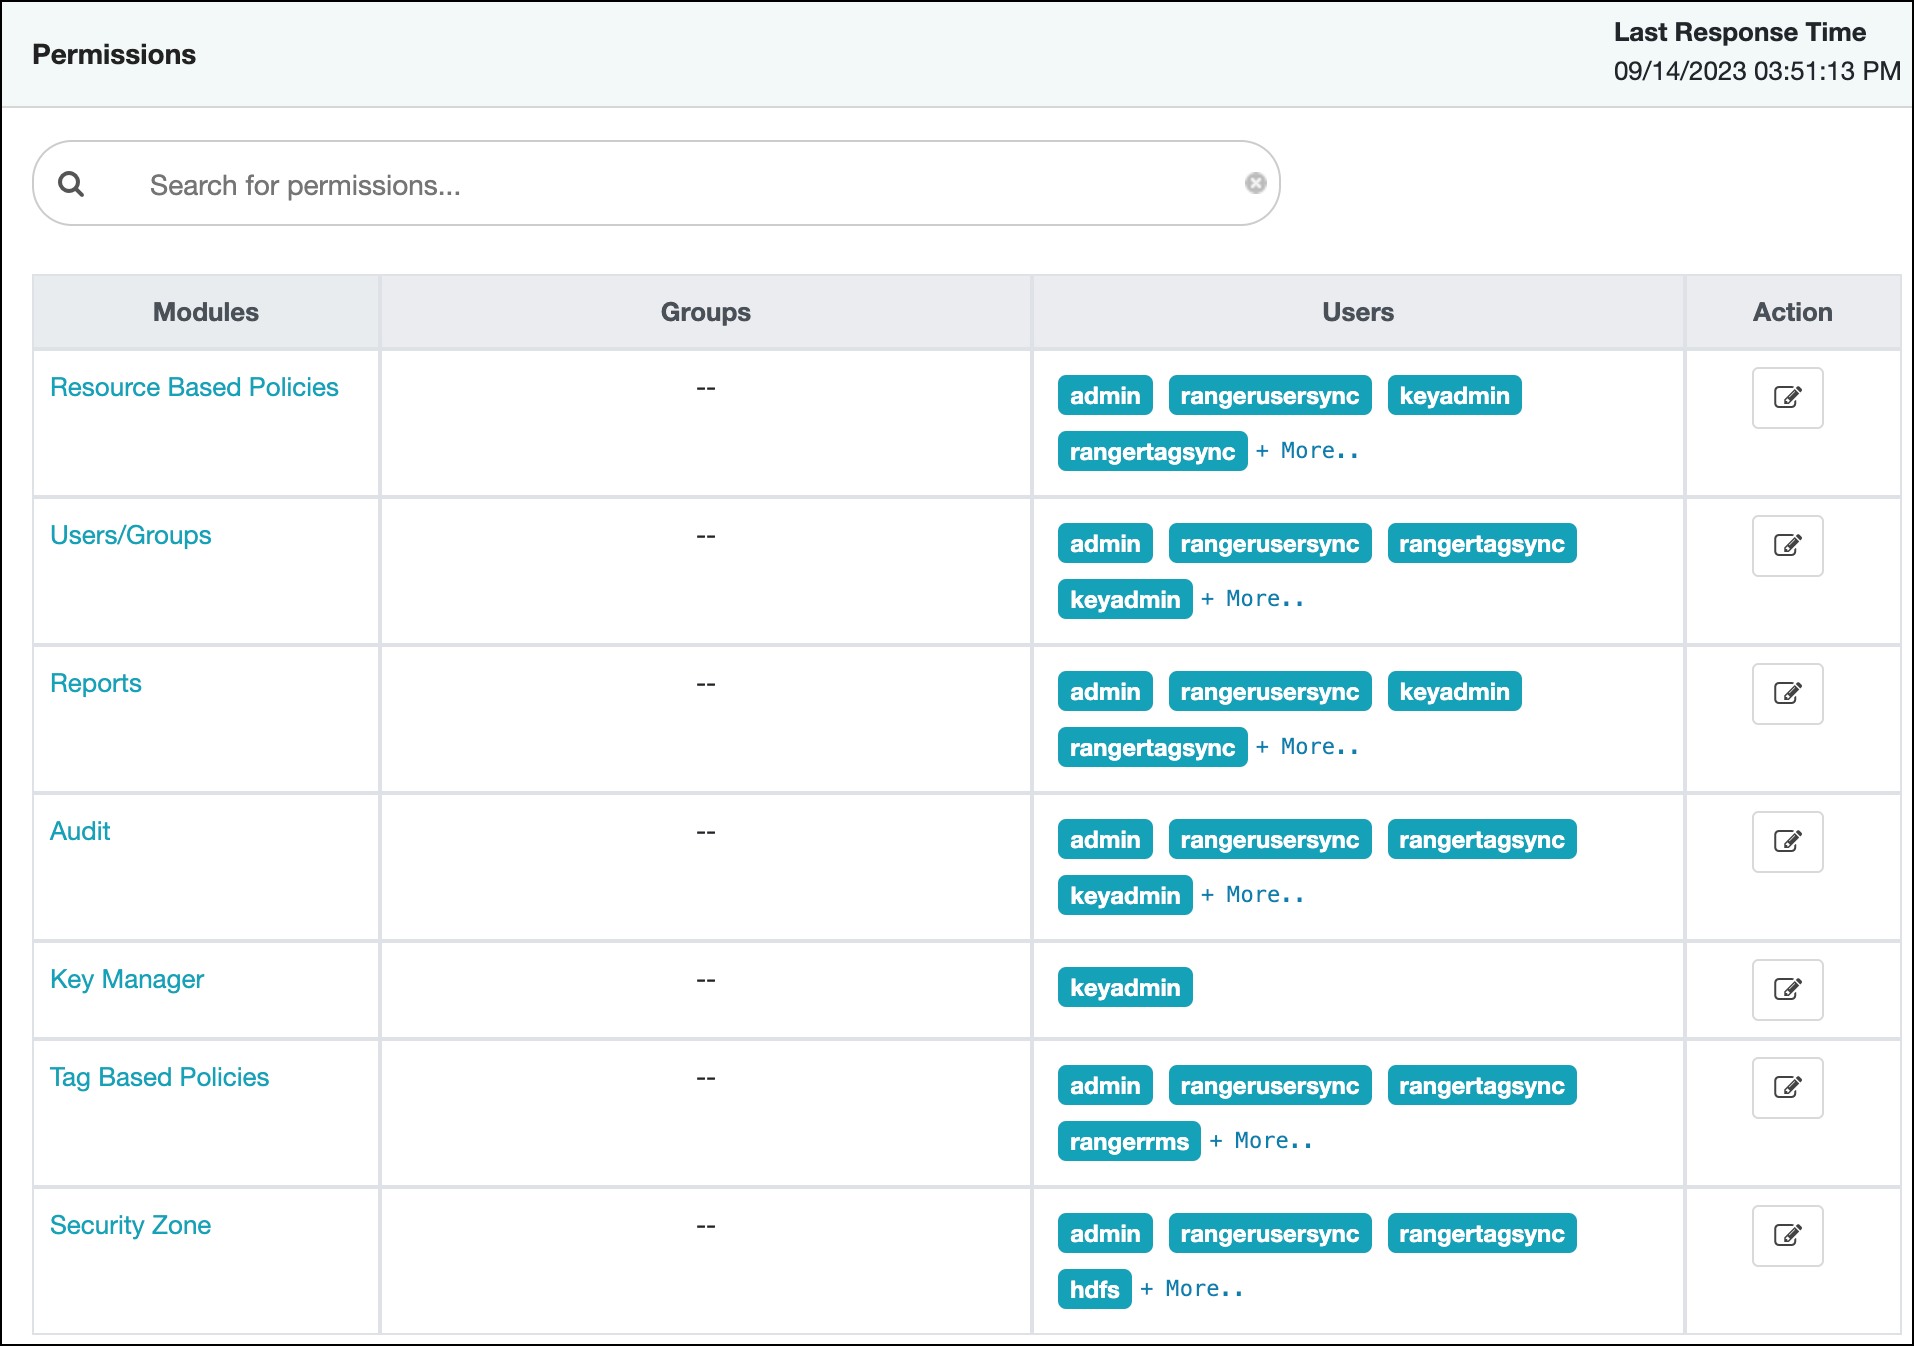Image resolution: width=1914 pixels, height=1346 pixels.
Task: Open the Resource Based Policies module
Action: click(x=195, y=387)
